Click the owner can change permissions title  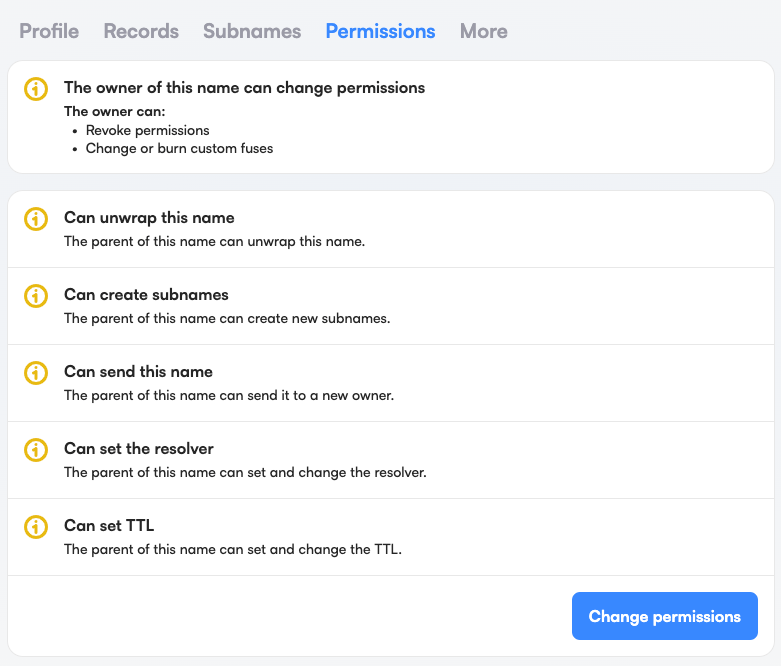point(244,88)
